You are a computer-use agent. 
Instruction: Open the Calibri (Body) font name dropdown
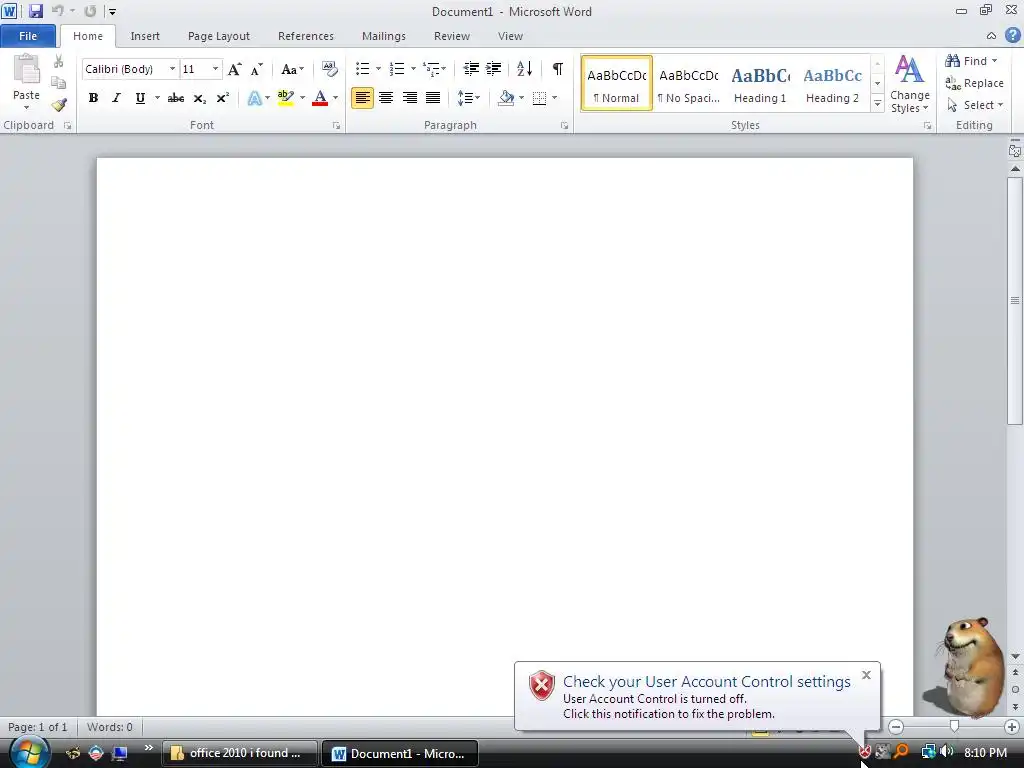tap(172, 69)
